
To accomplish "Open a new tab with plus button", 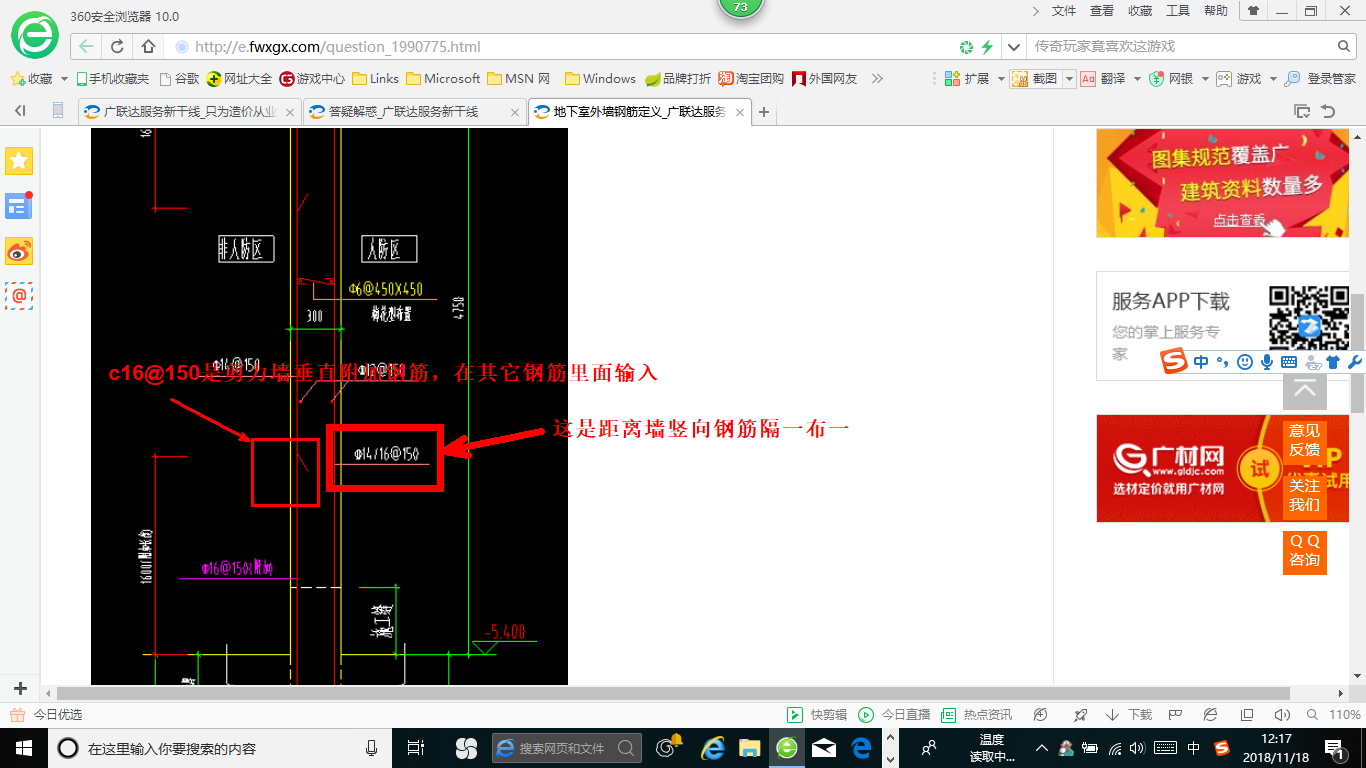I will [764, 112].
